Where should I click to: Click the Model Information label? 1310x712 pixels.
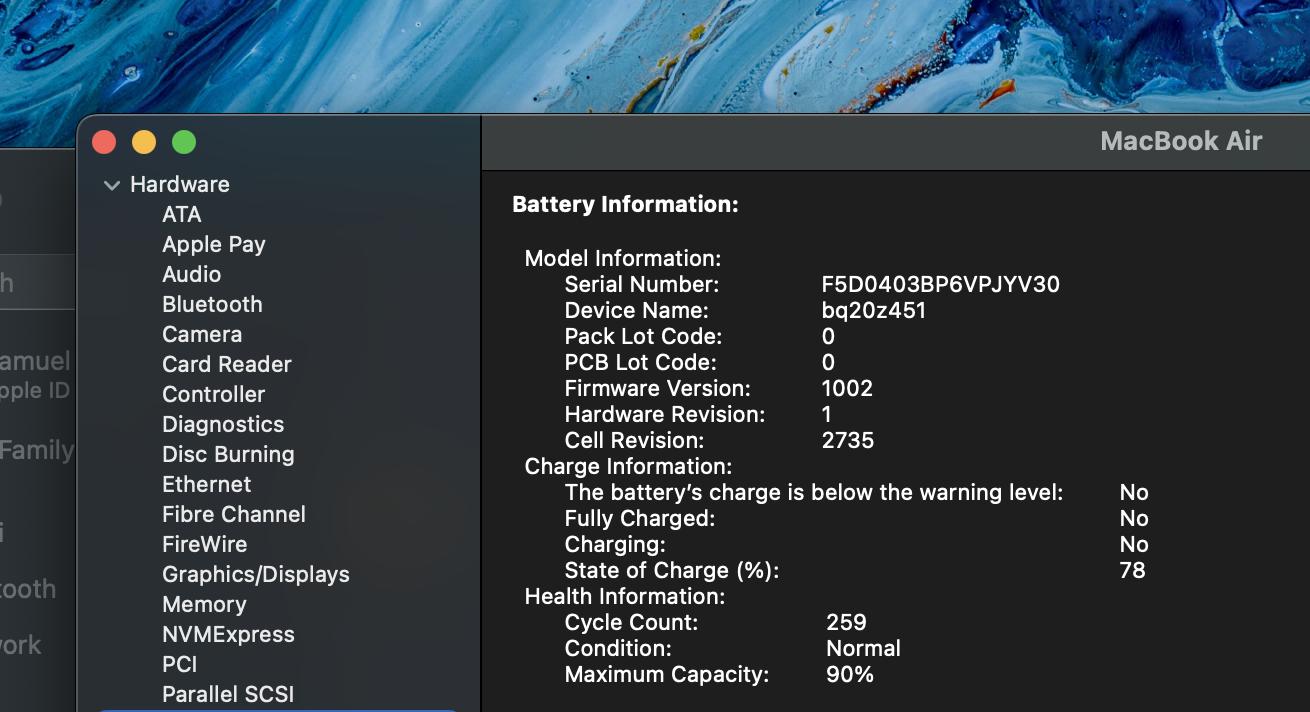click(623, 258)
